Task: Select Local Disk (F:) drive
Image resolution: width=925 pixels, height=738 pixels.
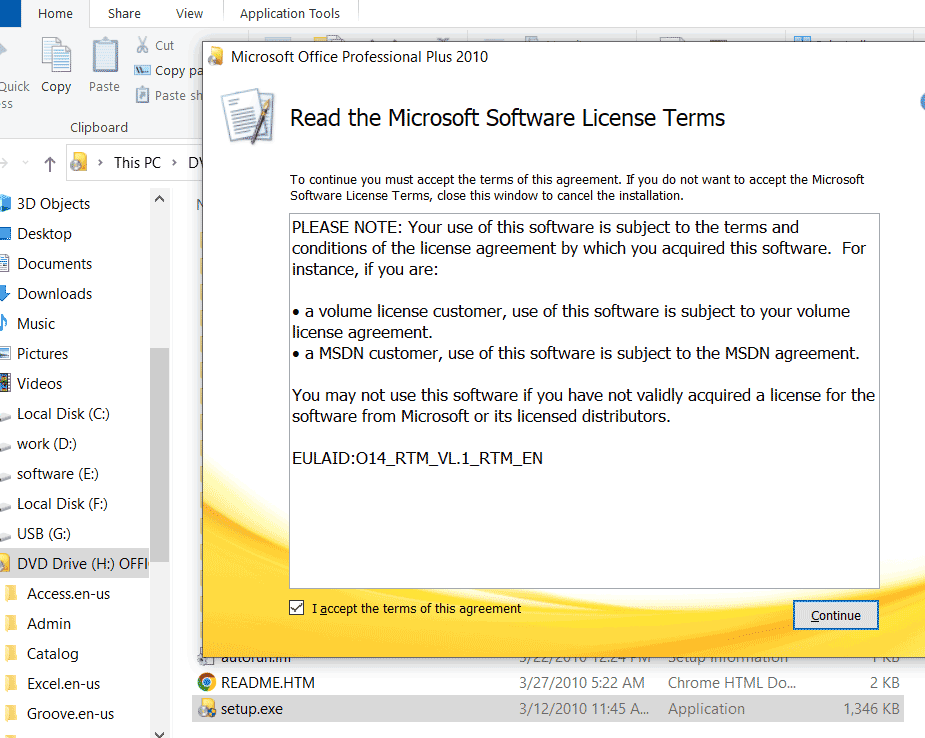Action: (x=62, y=504)
